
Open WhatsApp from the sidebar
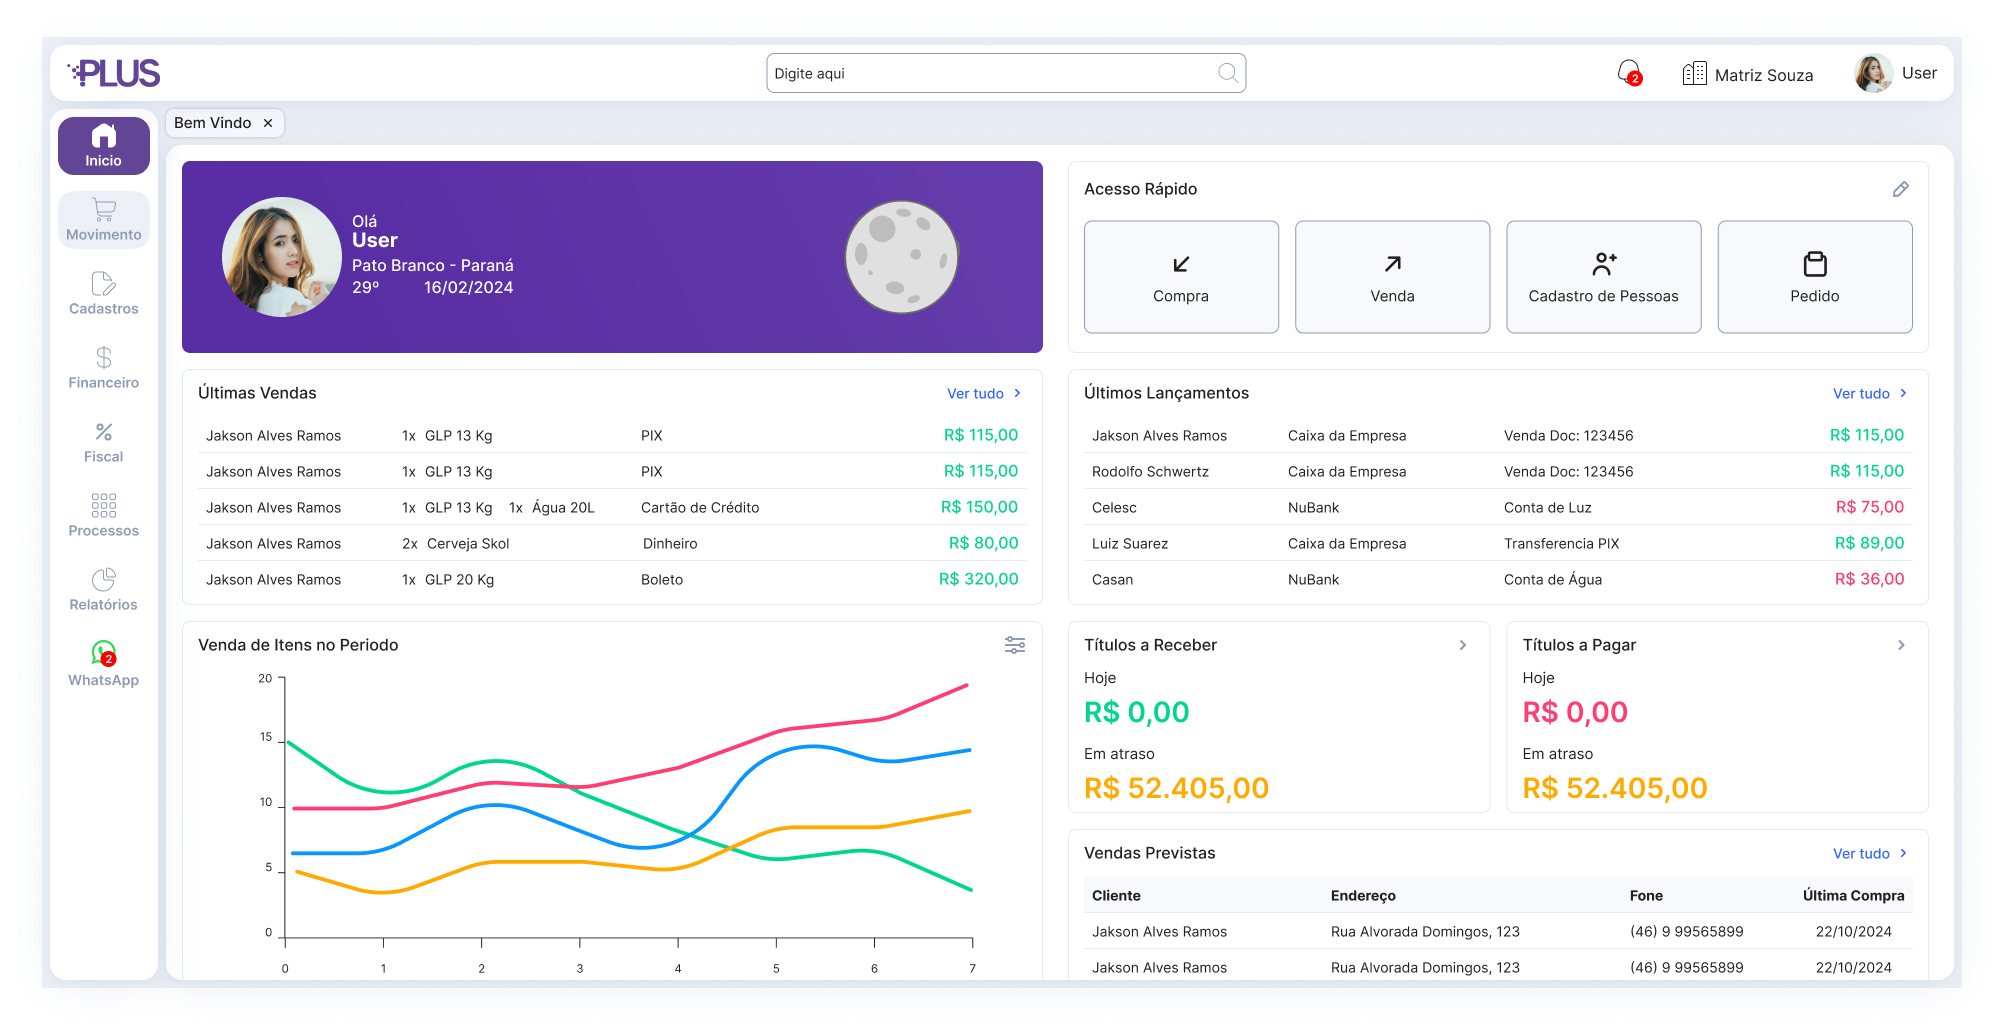pos(104,664)
